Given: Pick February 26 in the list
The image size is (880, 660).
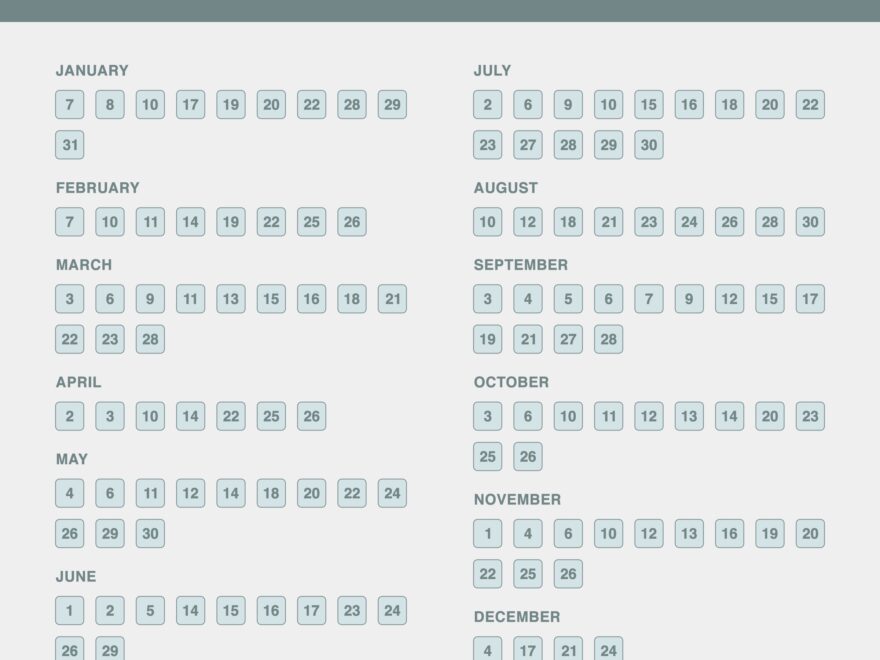Looking at the screenshot, I should click(352, 222).
